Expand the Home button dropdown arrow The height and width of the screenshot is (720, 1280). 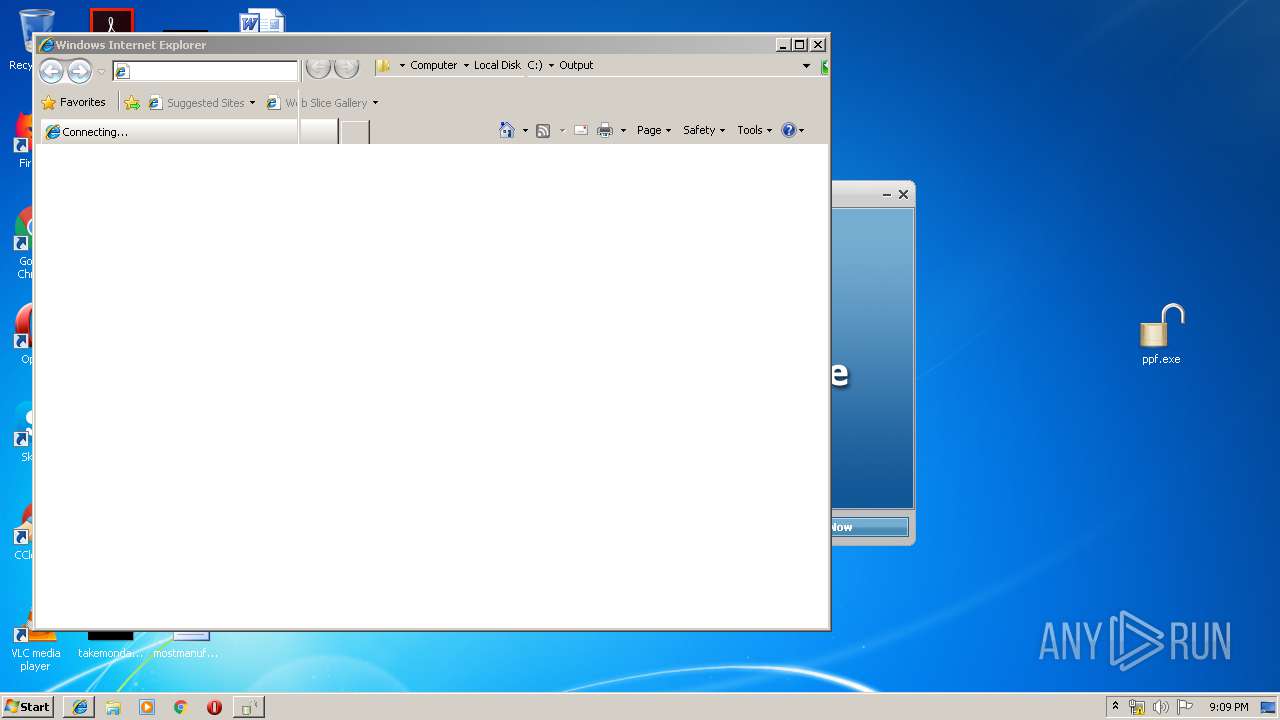click(525, 130)
